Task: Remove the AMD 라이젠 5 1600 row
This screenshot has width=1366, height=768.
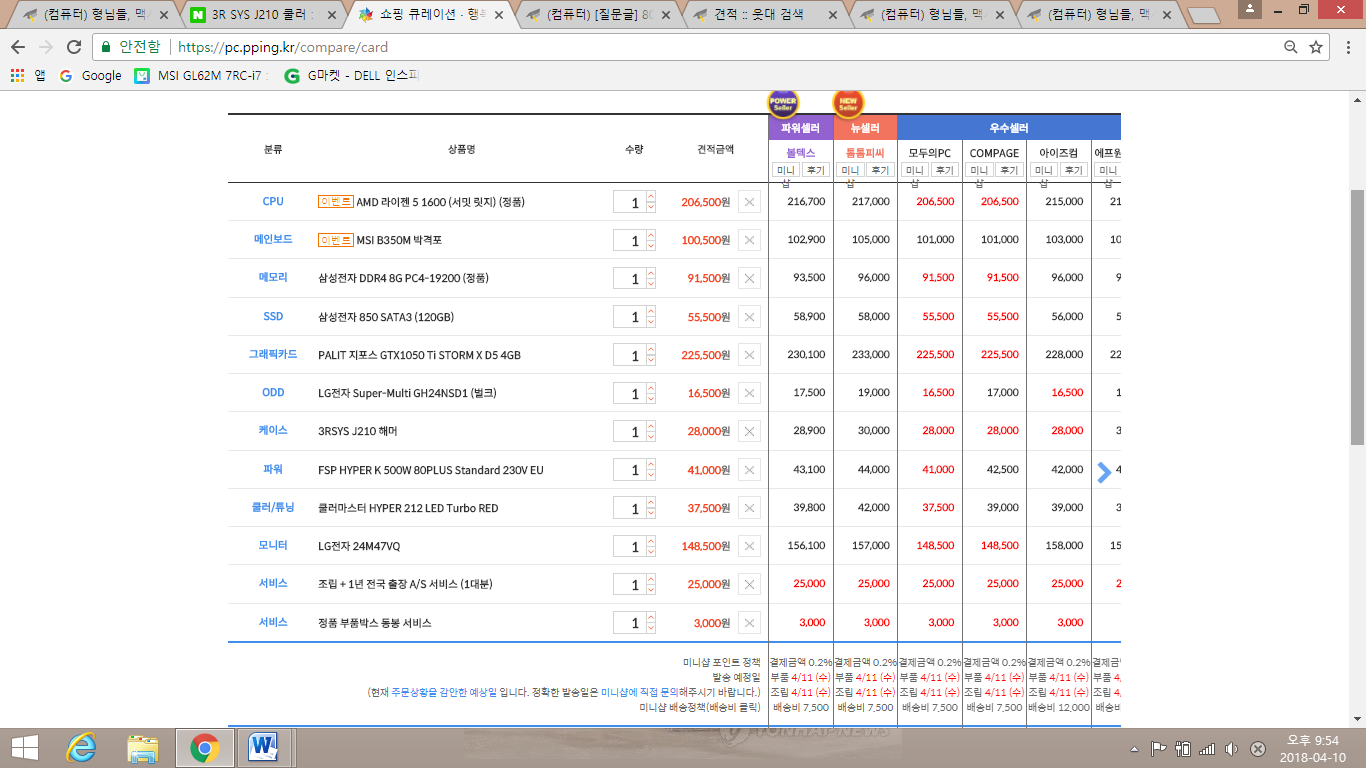Action: (749, 202)
